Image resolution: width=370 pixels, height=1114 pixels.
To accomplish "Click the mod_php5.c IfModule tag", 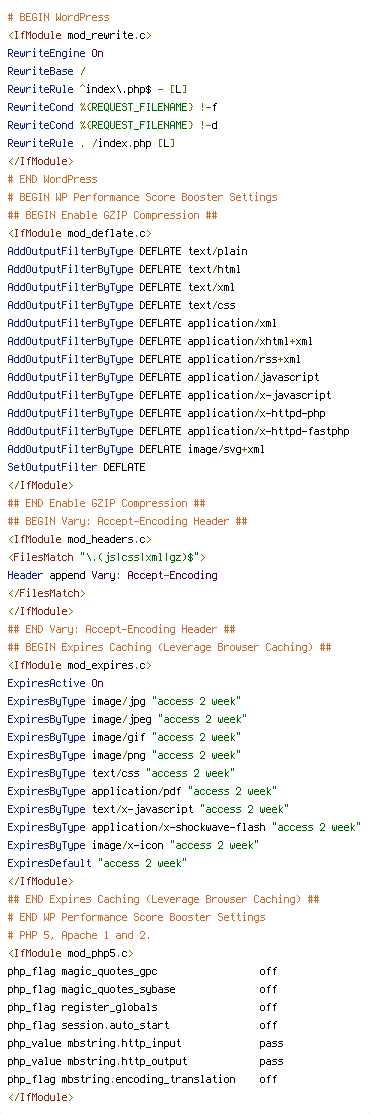I will coord(70,953).
